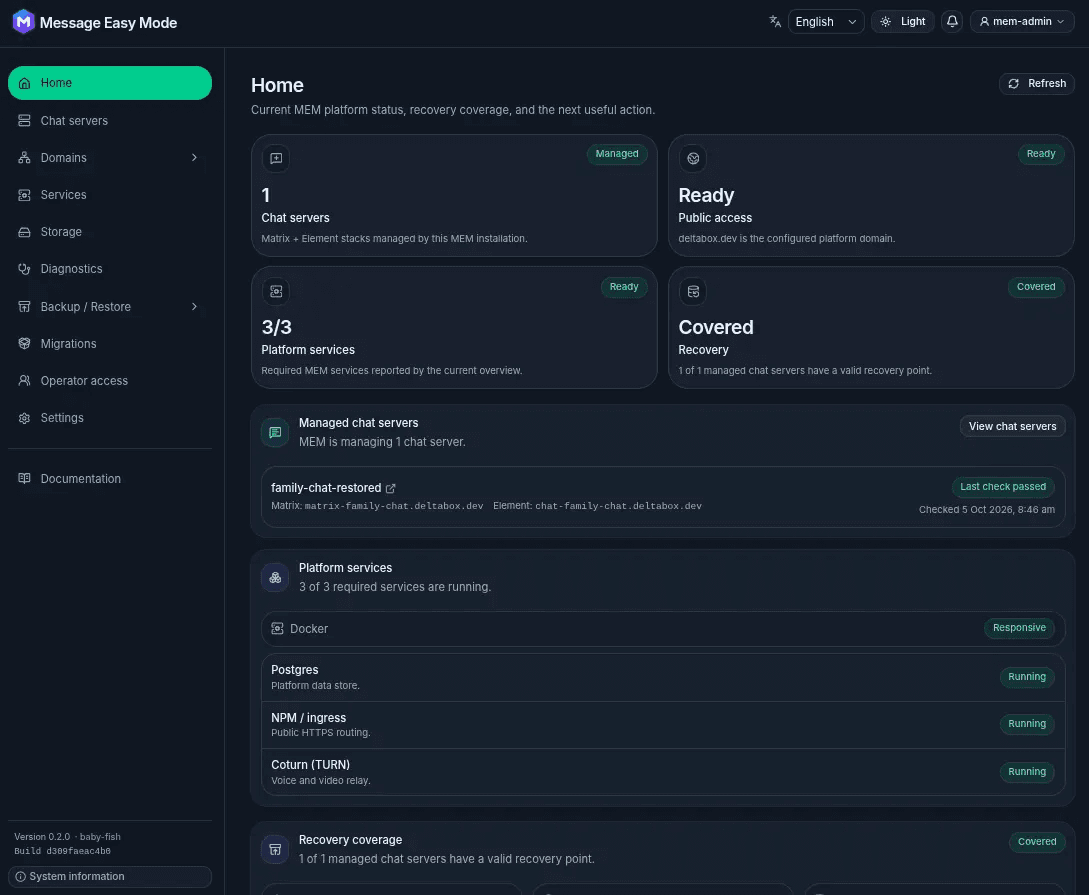Click the Domains sidebar icon
Viewport: 1089px width, 895px height.
24,158
